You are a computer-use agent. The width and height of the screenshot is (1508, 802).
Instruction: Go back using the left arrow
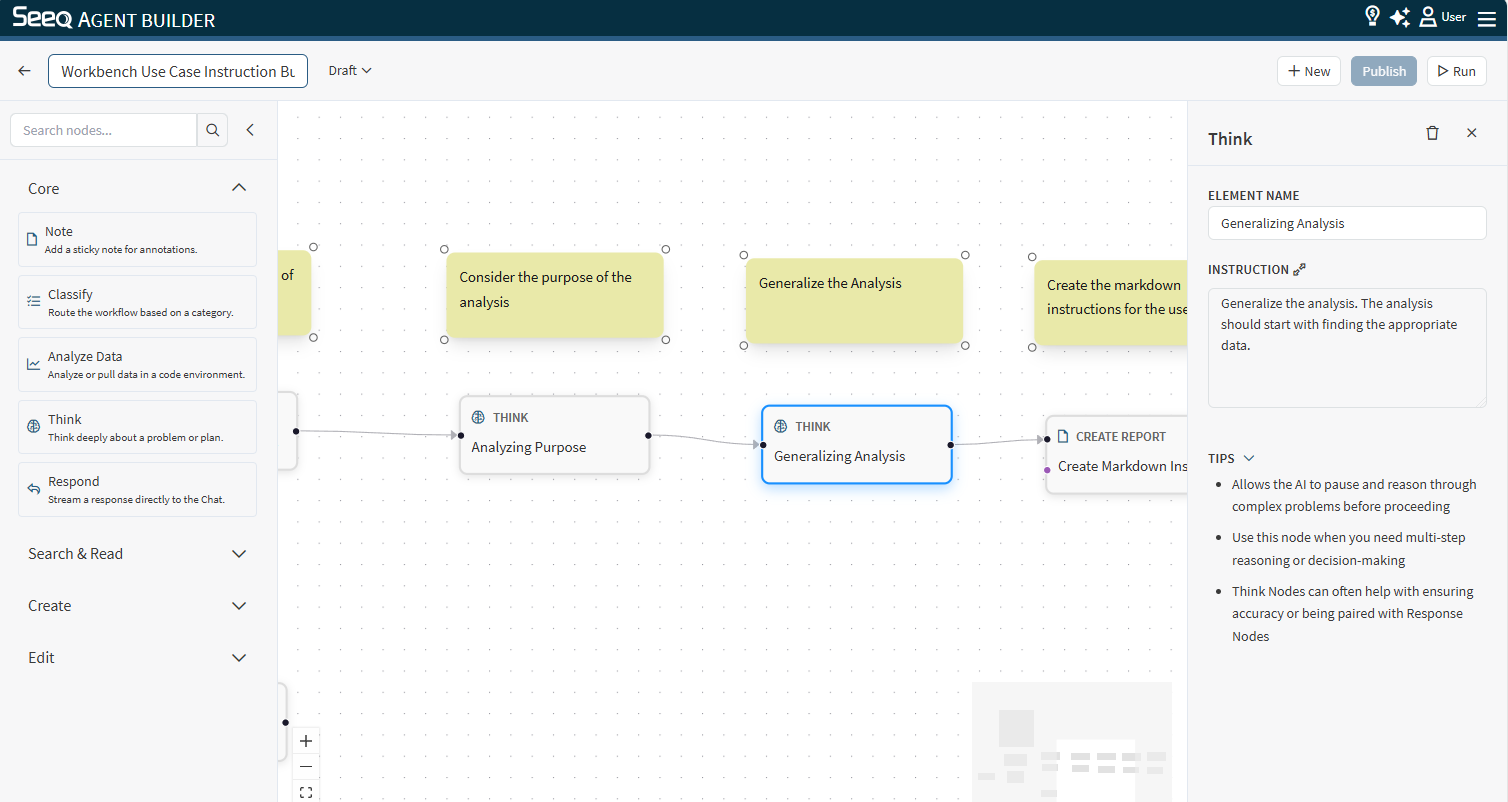[25, 71]
